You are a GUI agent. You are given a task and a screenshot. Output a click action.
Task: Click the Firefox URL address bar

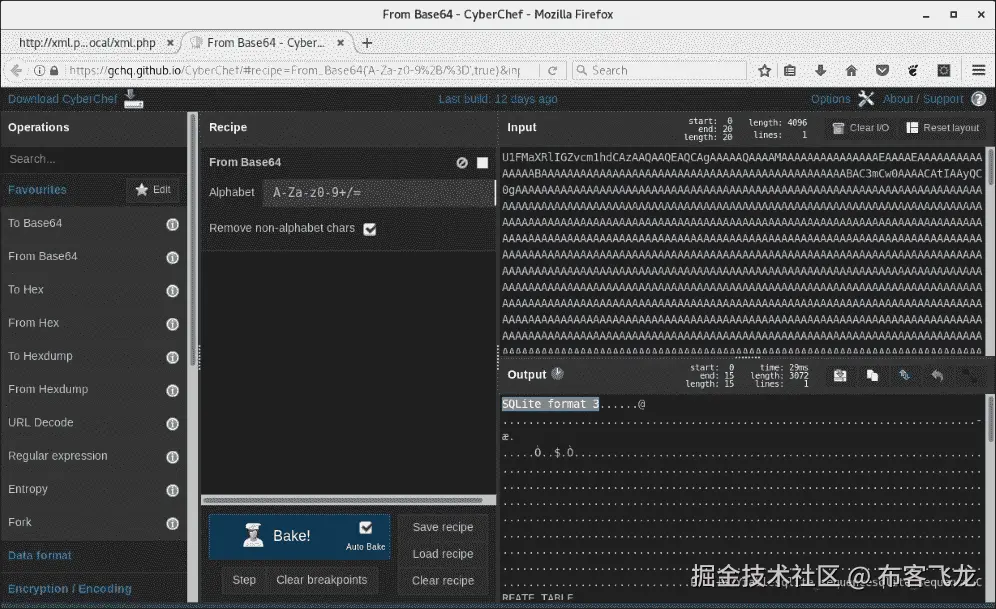tap(293, 70)
